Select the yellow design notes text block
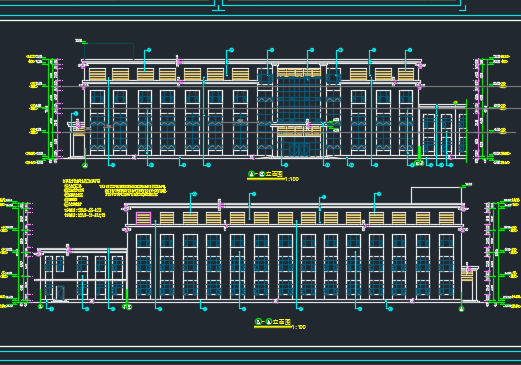521x365 pixels. [114, 198]
